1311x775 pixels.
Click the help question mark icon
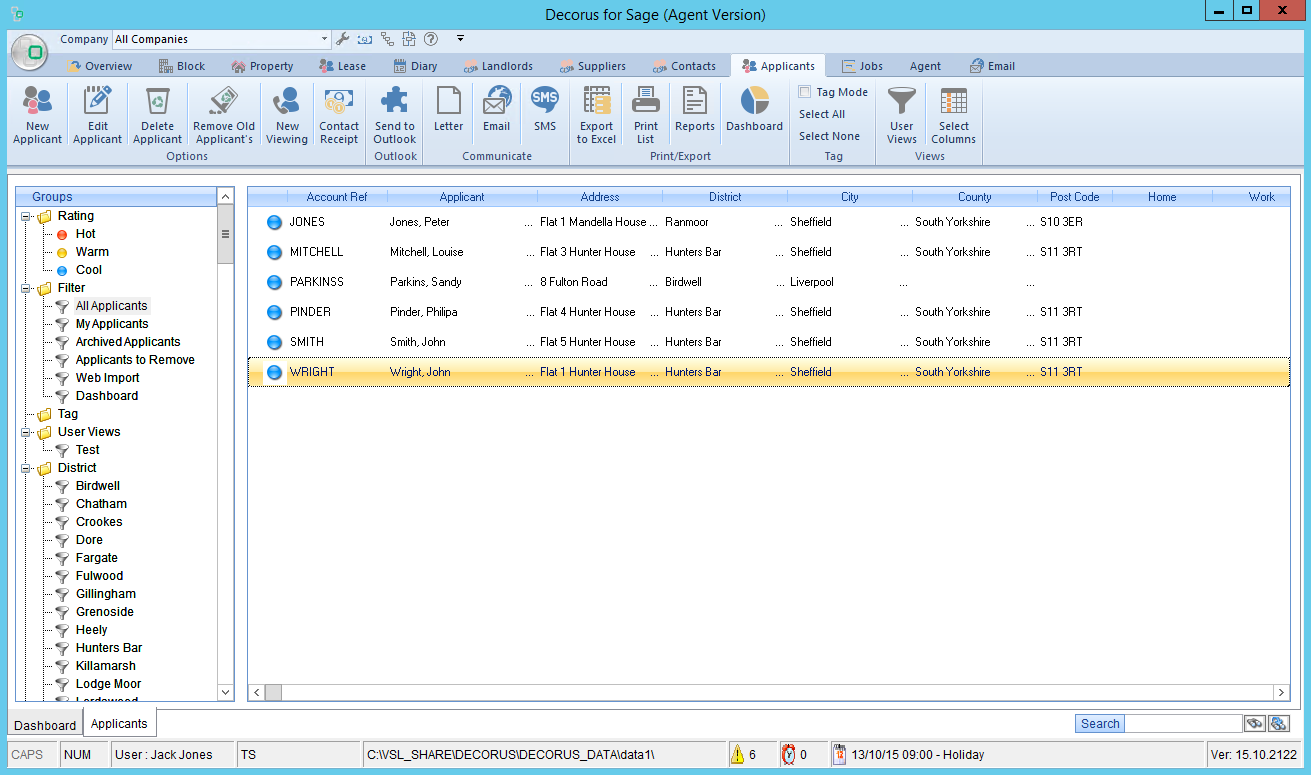431,39
